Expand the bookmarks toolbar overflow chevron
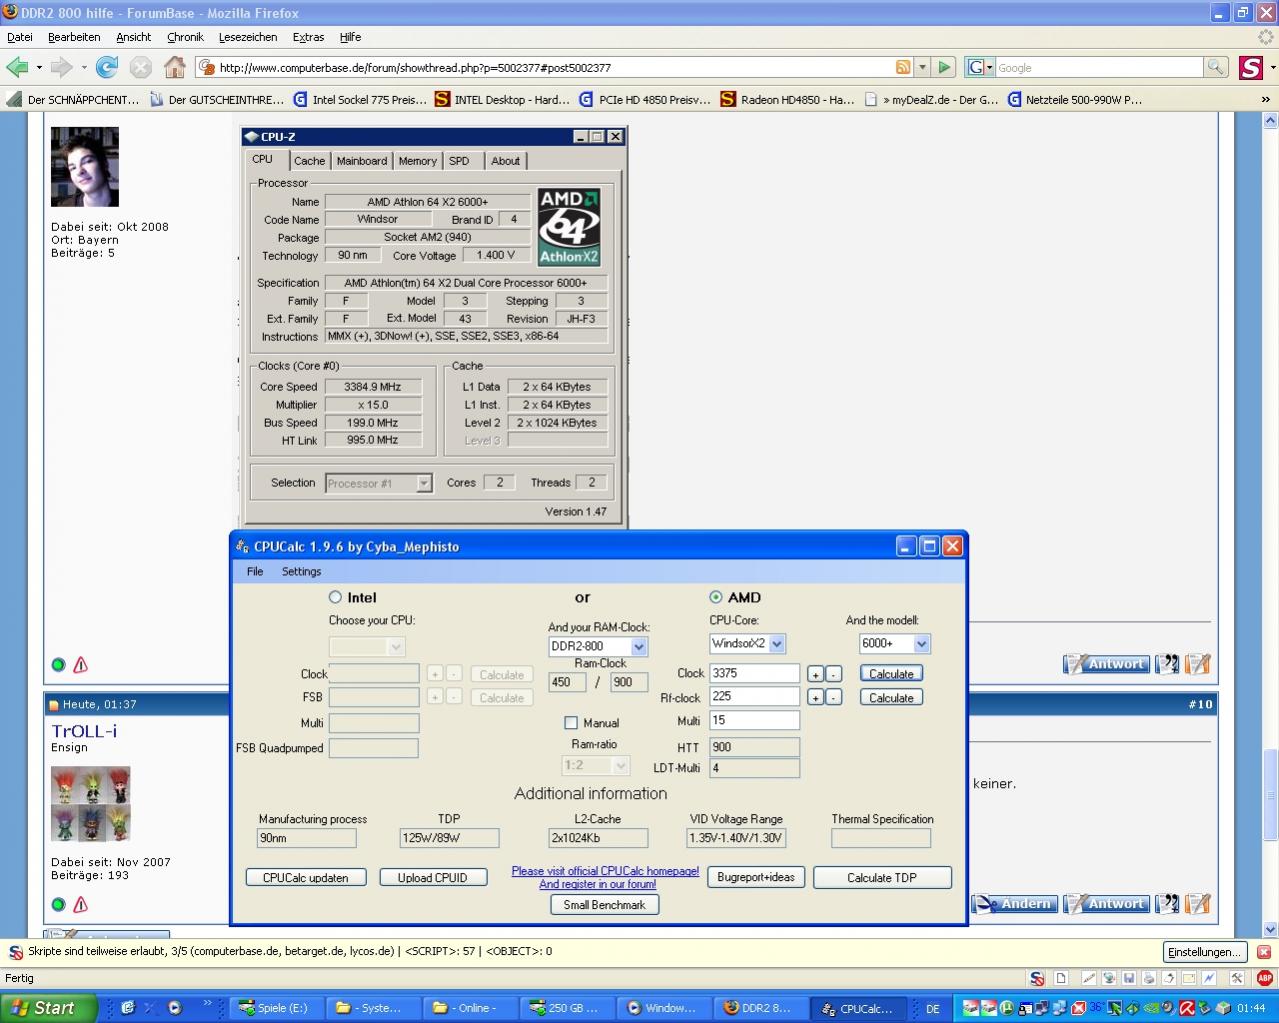This screenshot has width=1279, height=1023. tap(1265, 99)
